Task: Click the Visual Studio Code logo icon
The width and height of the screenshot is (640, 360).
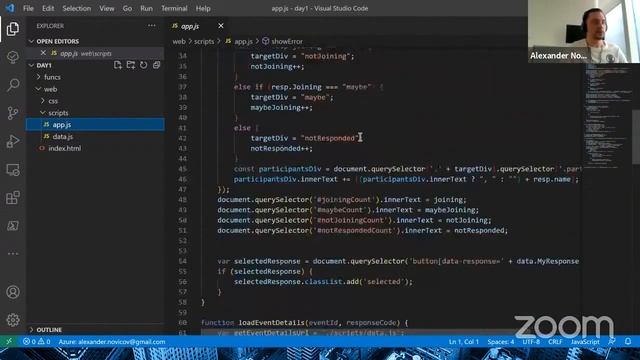Action: pyautogui.click(x=10, y=8)
